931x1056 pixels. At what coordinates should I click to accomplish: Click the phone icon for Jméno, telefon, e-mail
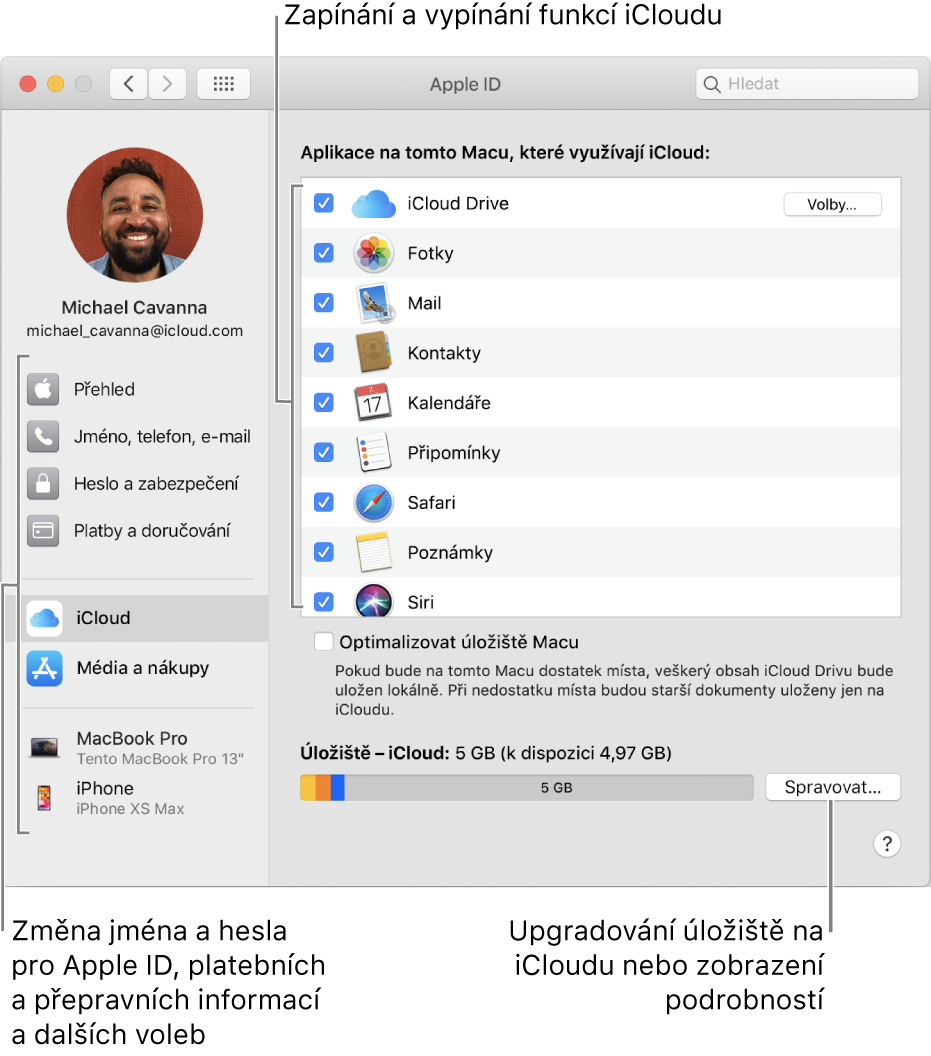click(43, 436)
